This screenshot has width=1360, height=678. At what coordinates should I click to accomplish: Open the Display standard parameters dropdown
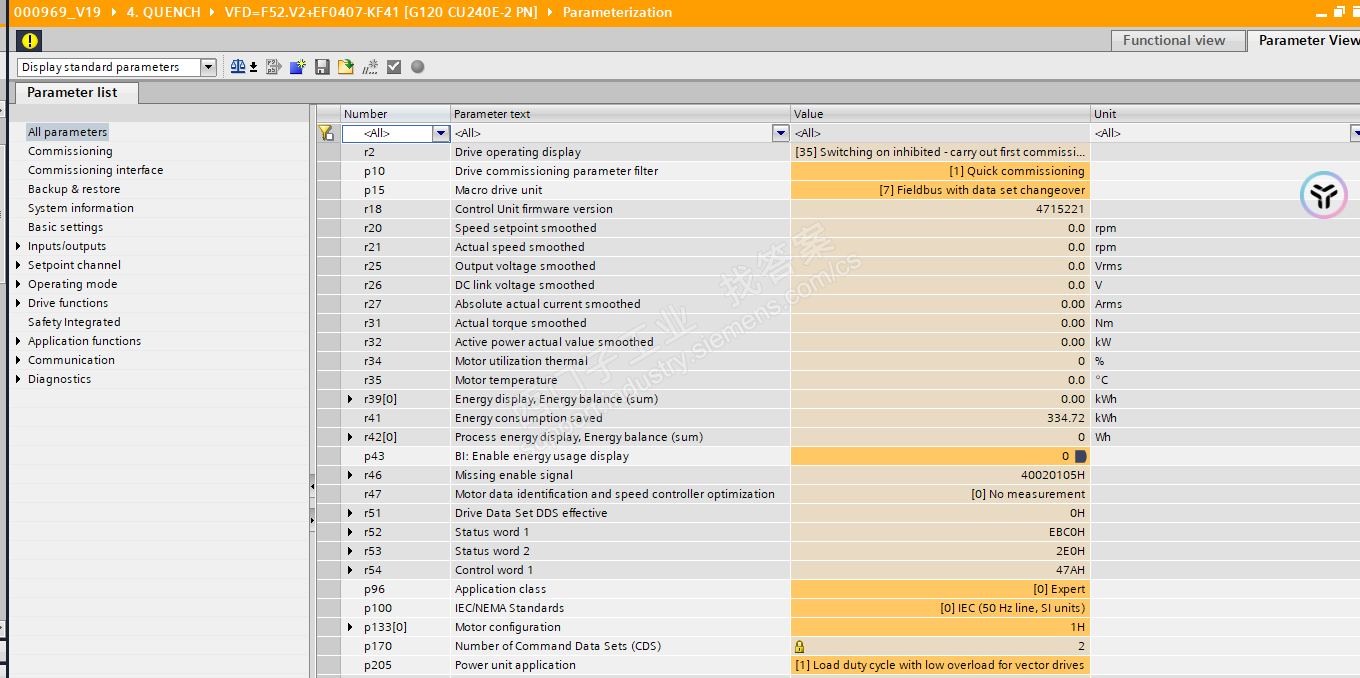[x=208, y=67]
